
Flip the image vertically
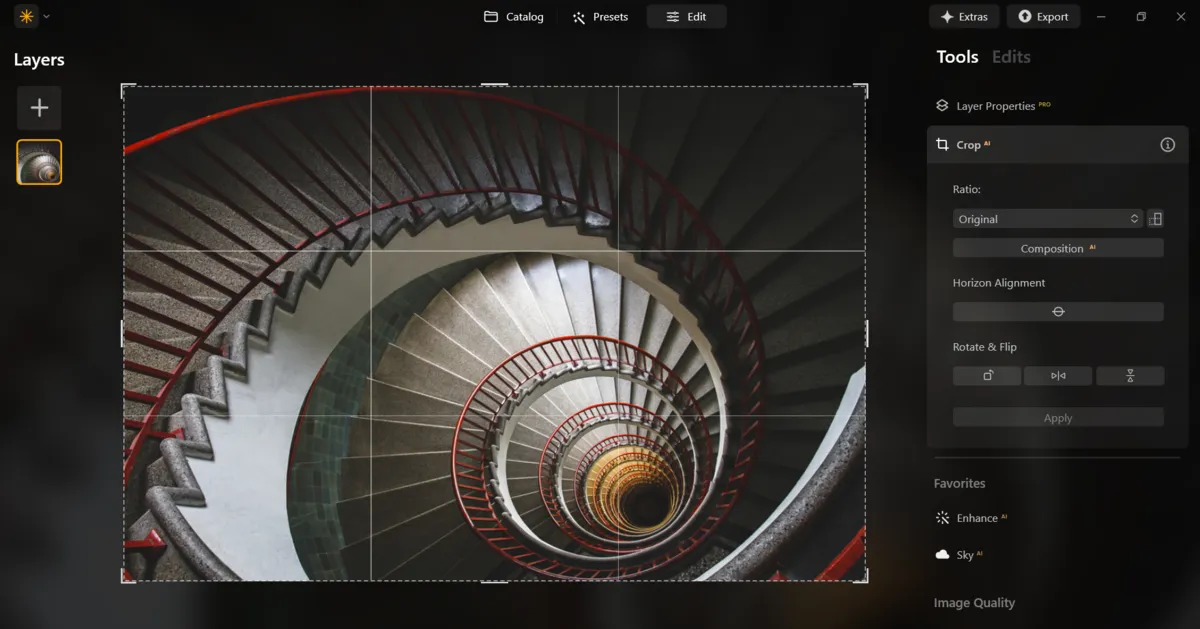coord(1130,375)
